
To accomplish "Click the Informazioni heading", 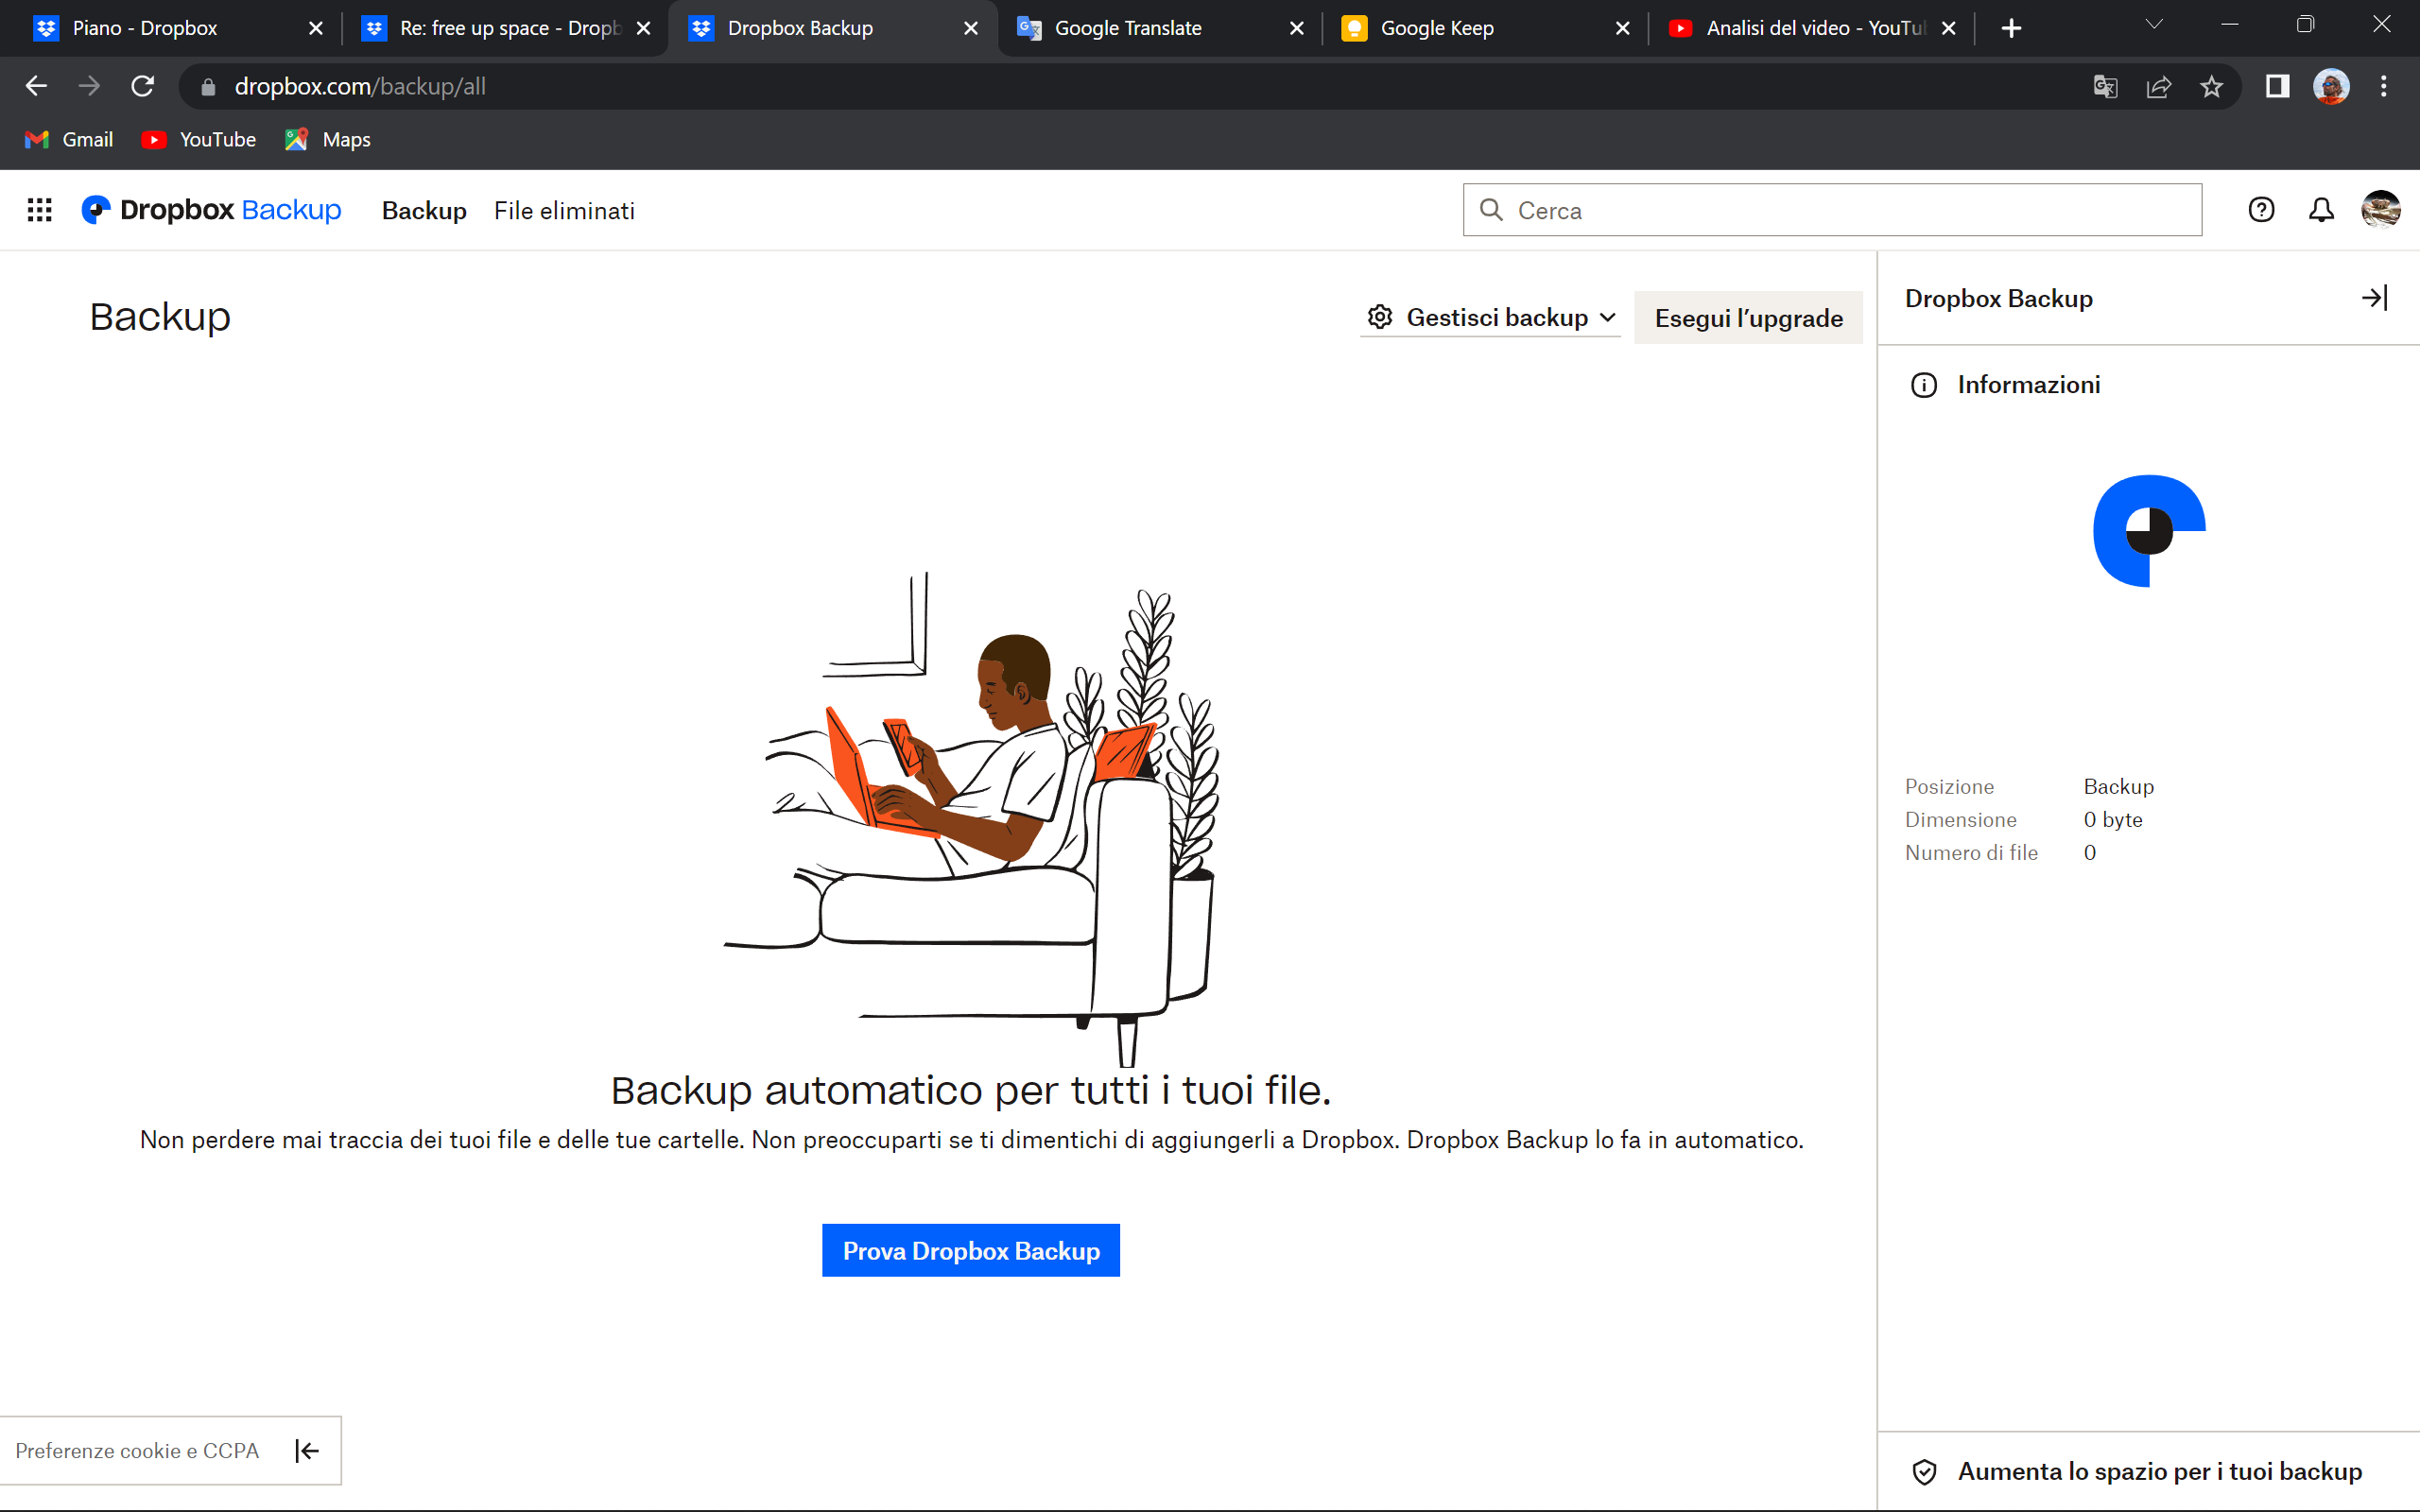I will pyautogui.click(x=2028, y=385).
